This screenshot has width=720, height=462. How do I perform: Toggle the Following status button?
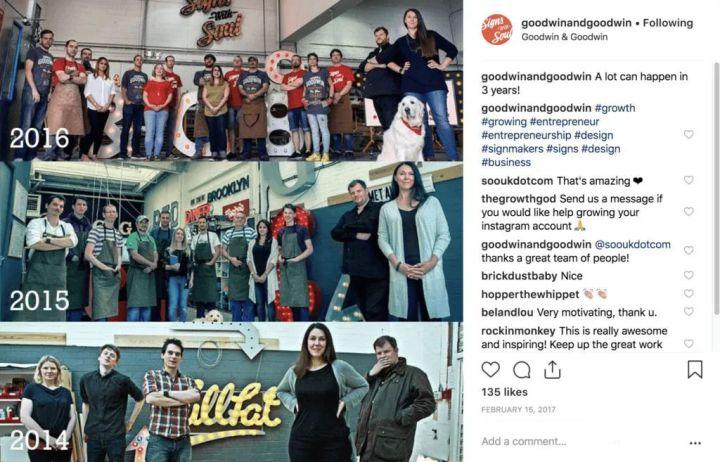668,23
